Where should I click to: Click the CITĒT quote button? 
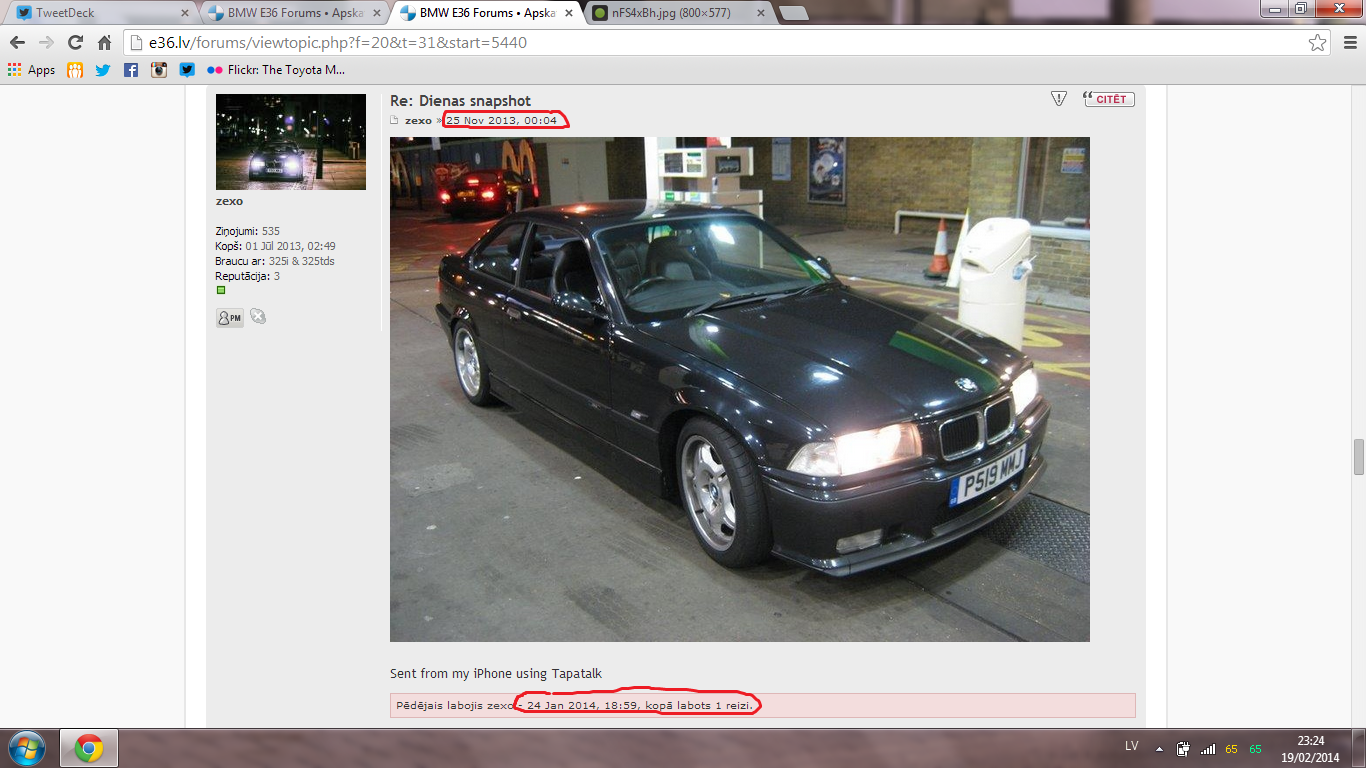point(1109,99)
